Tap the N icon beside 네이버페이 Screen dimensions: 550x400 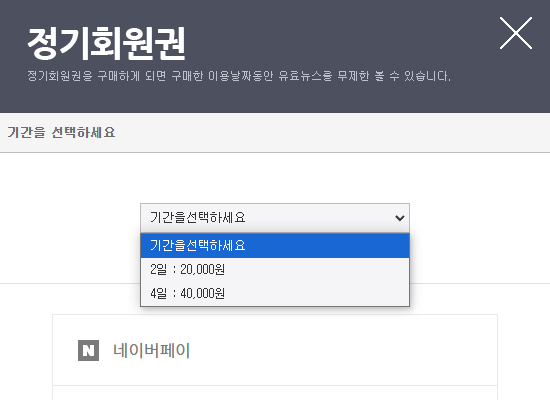point(88,350)
